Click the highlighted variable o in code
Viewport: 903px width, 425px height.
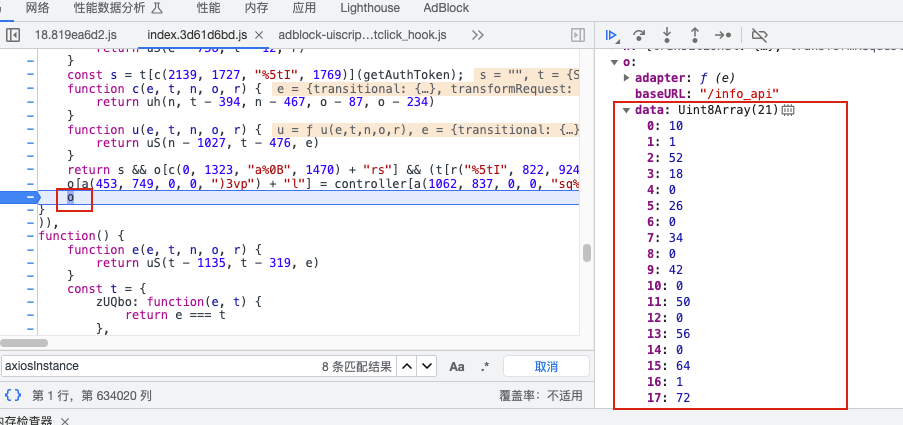click(70, 197)
